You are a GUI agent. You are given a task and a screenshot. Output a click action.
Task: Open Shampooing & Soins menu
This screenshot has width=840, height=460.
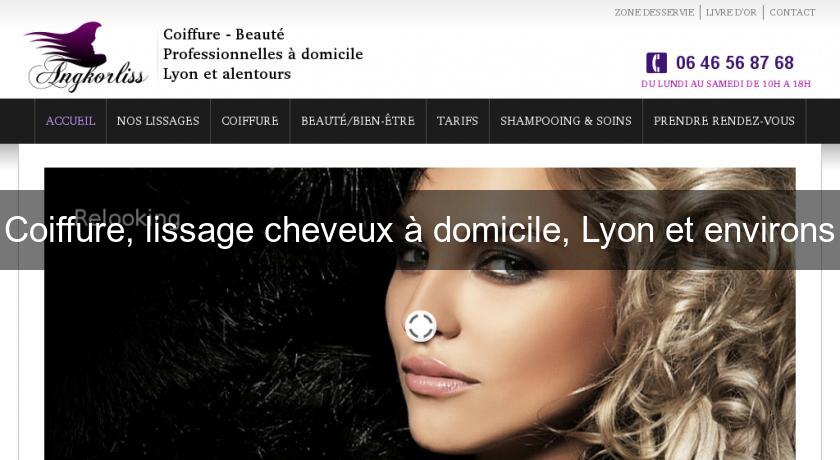566,121
